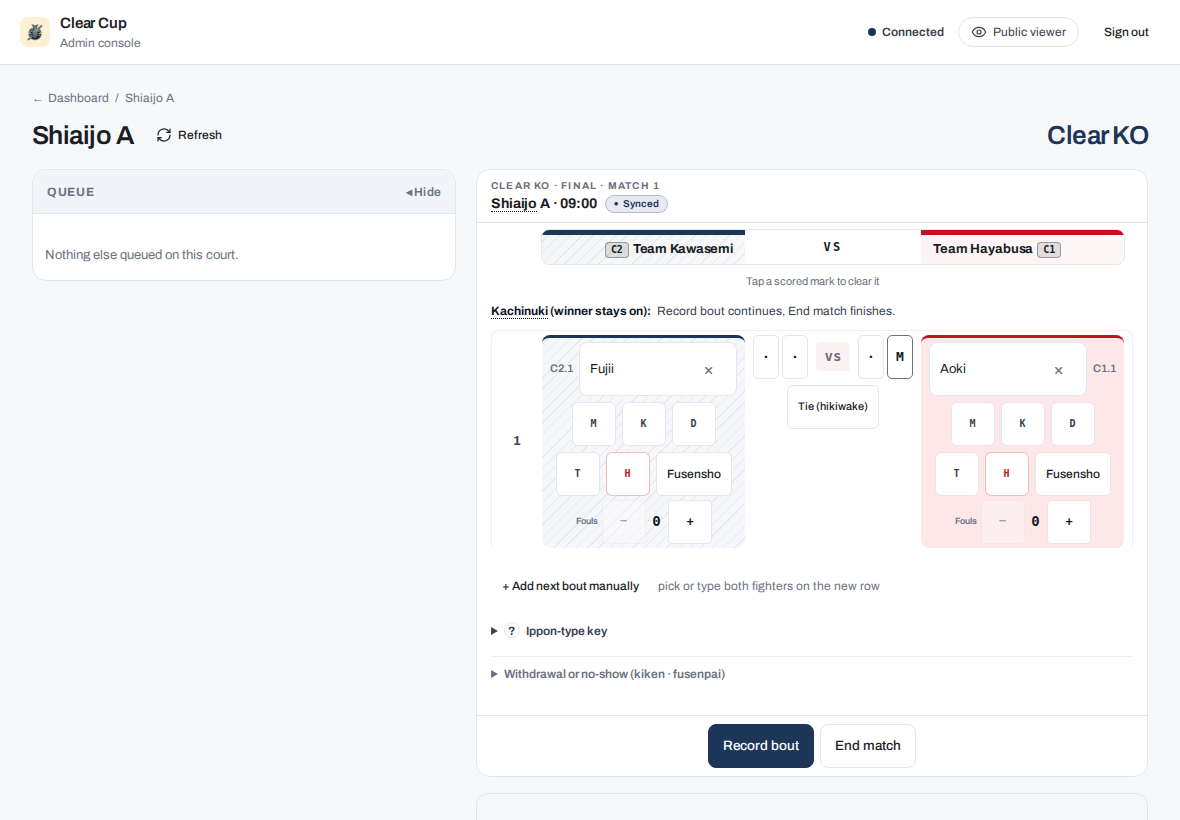Decrease Fujii's fouls with minus button

pos(623,521)
